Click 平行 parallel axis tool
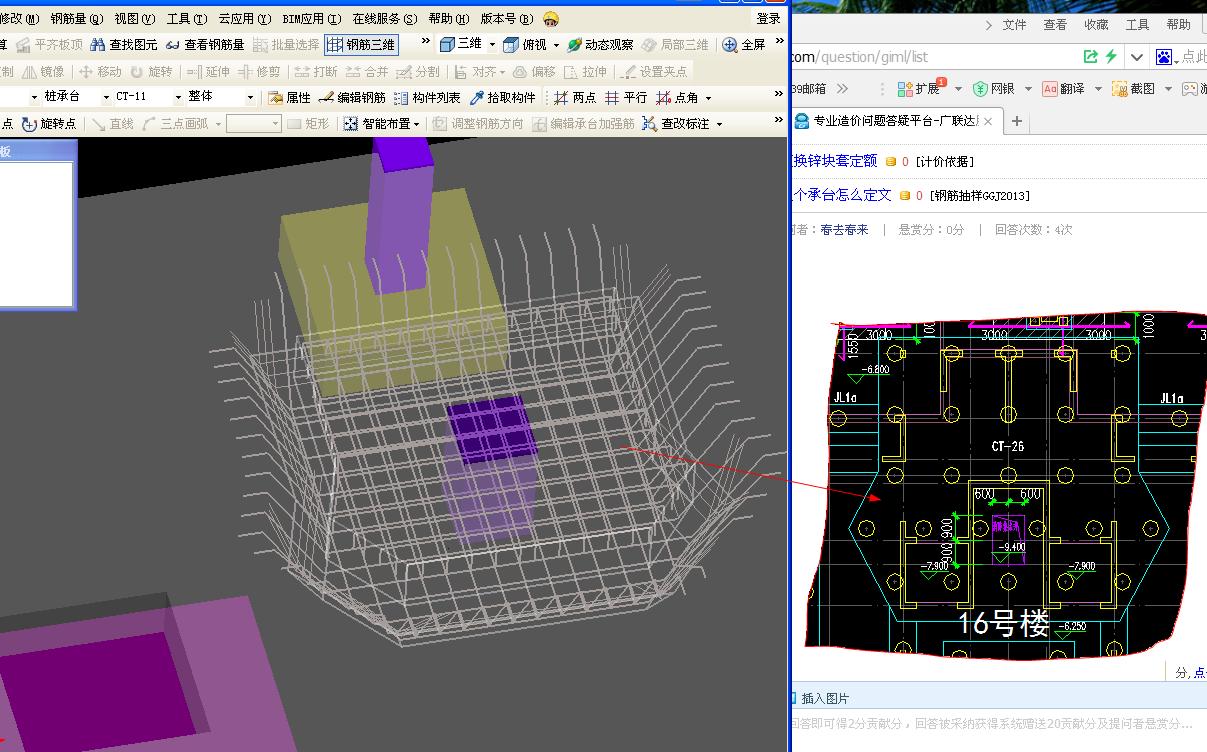The image size is (1207, 752). (626, 97)
